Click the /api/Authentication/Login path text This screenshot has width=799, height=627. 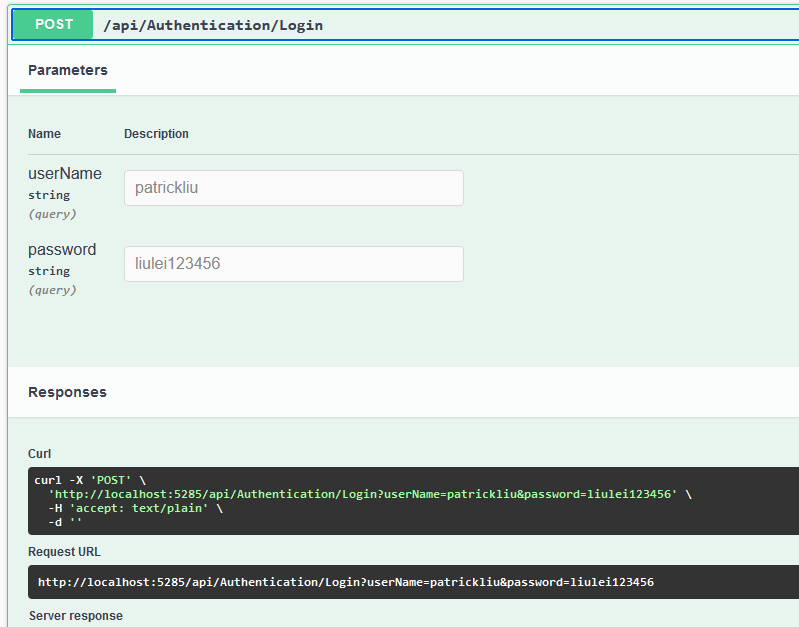pos(213,25)
